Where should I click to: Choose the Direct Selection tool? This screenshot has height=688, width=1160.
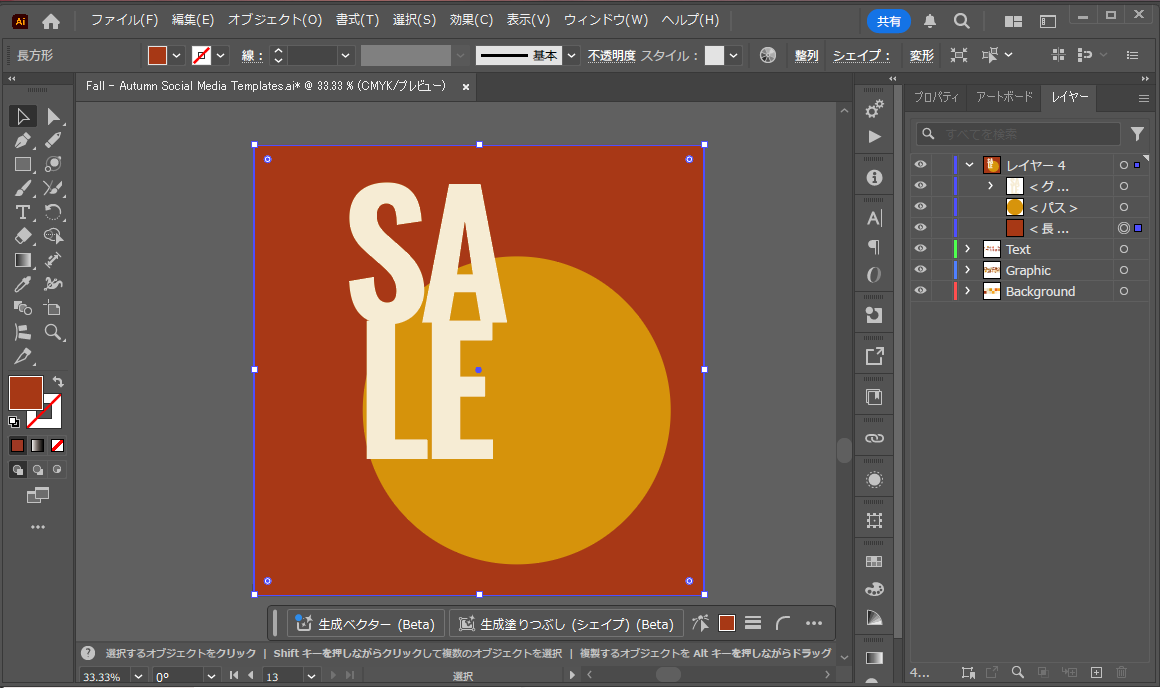[53, 116]
